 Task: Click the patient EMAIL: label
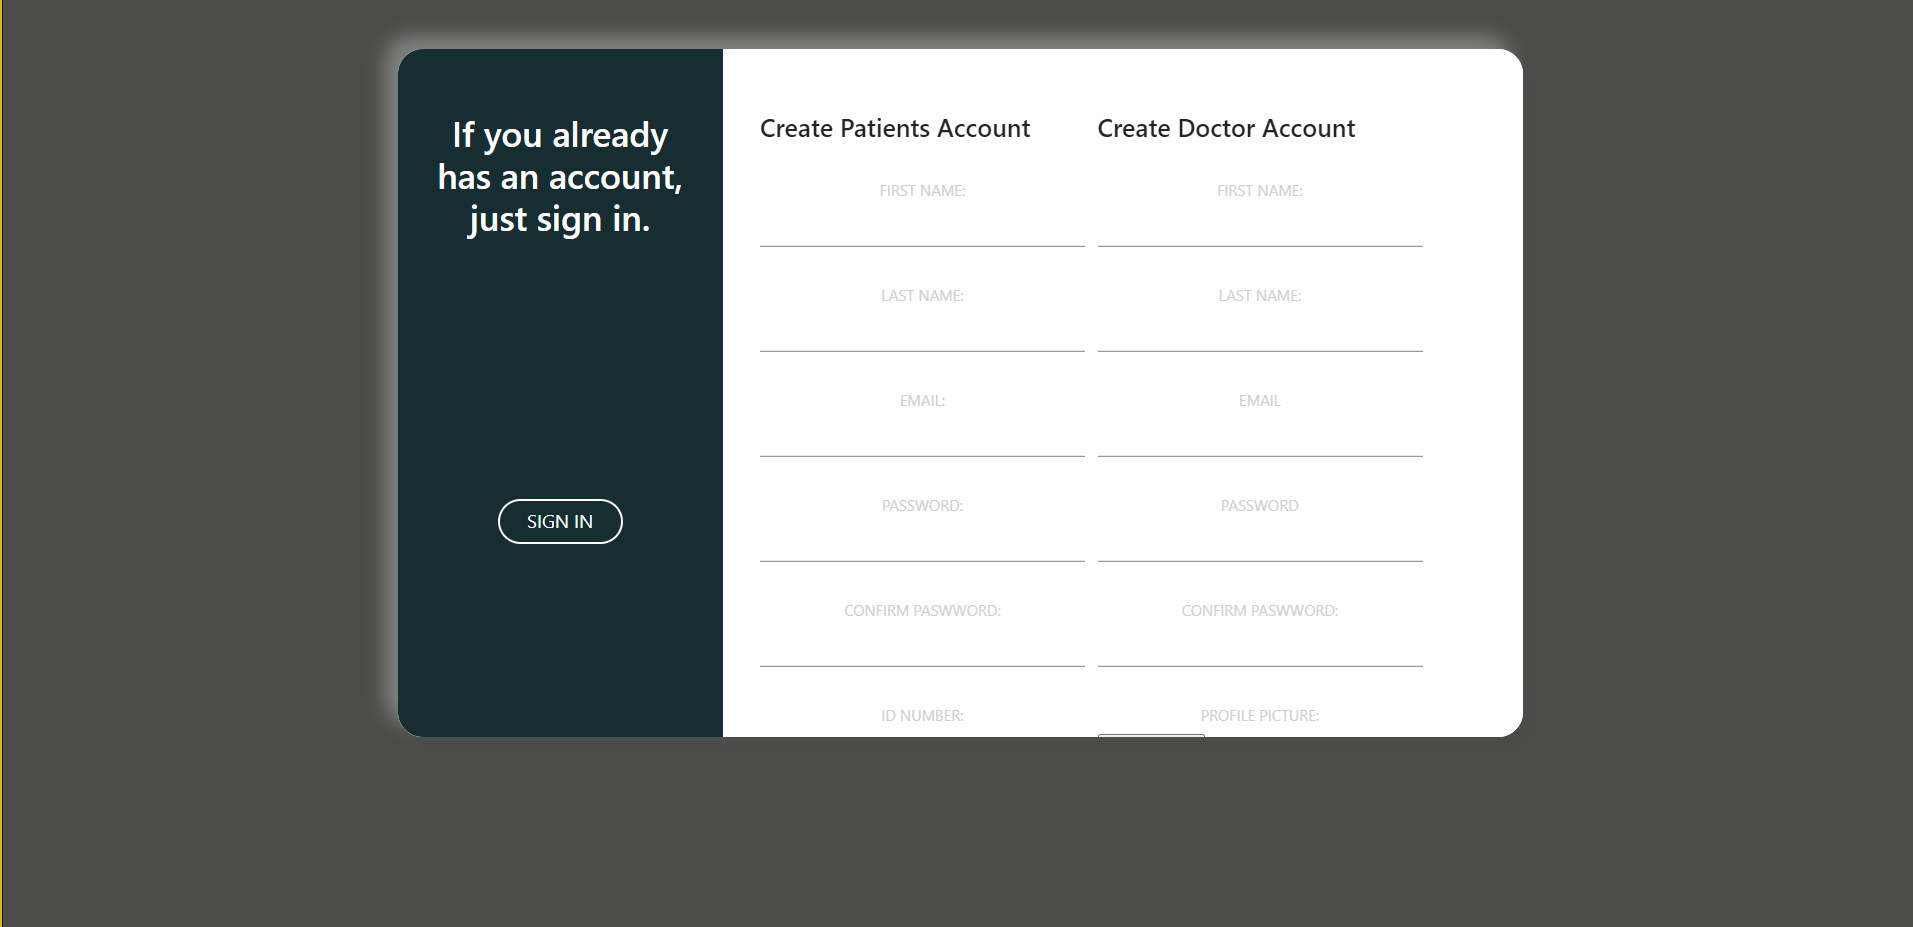click(x=922, y=401)
